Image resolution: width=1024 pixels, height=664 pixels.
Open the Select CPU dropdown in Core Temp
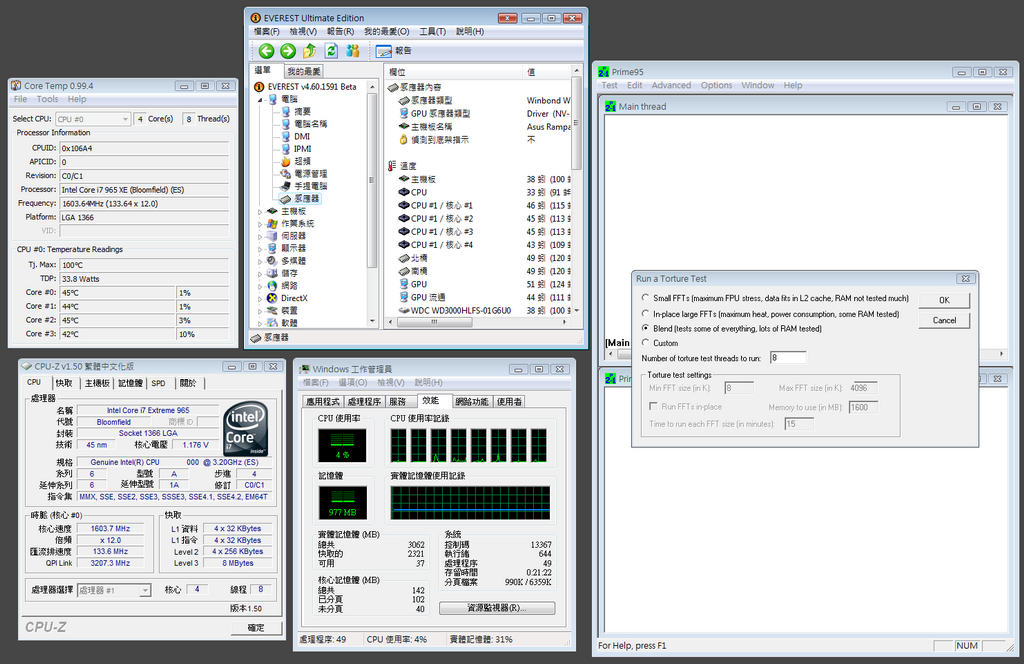coord(93,119)
